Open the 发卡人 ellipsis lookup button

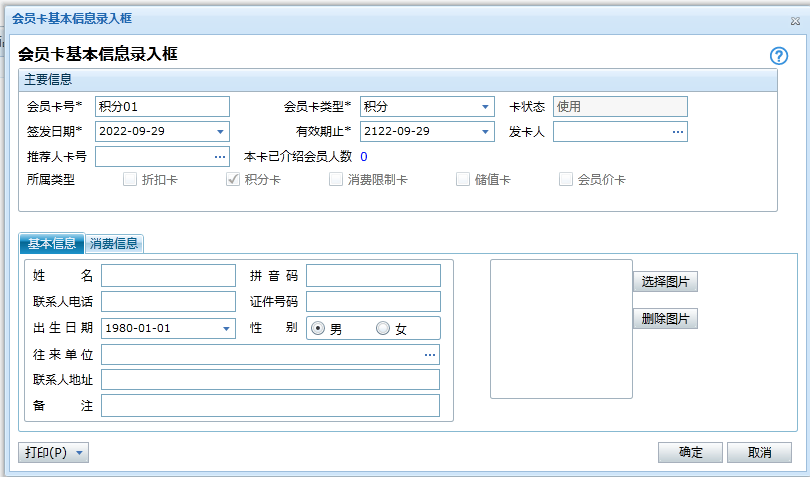click(x=677, y=132)
